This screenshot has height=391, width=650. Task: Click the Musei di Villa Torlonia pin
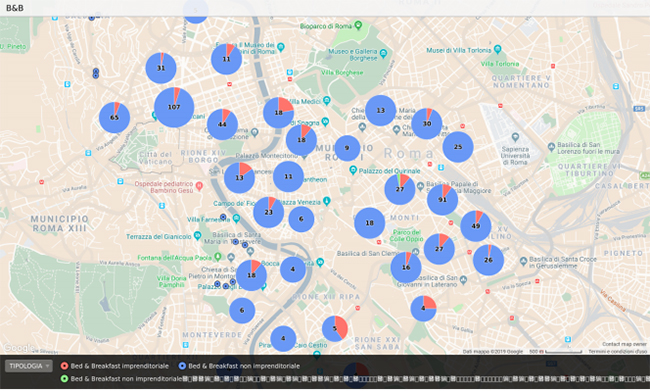[x=498, y=49]
